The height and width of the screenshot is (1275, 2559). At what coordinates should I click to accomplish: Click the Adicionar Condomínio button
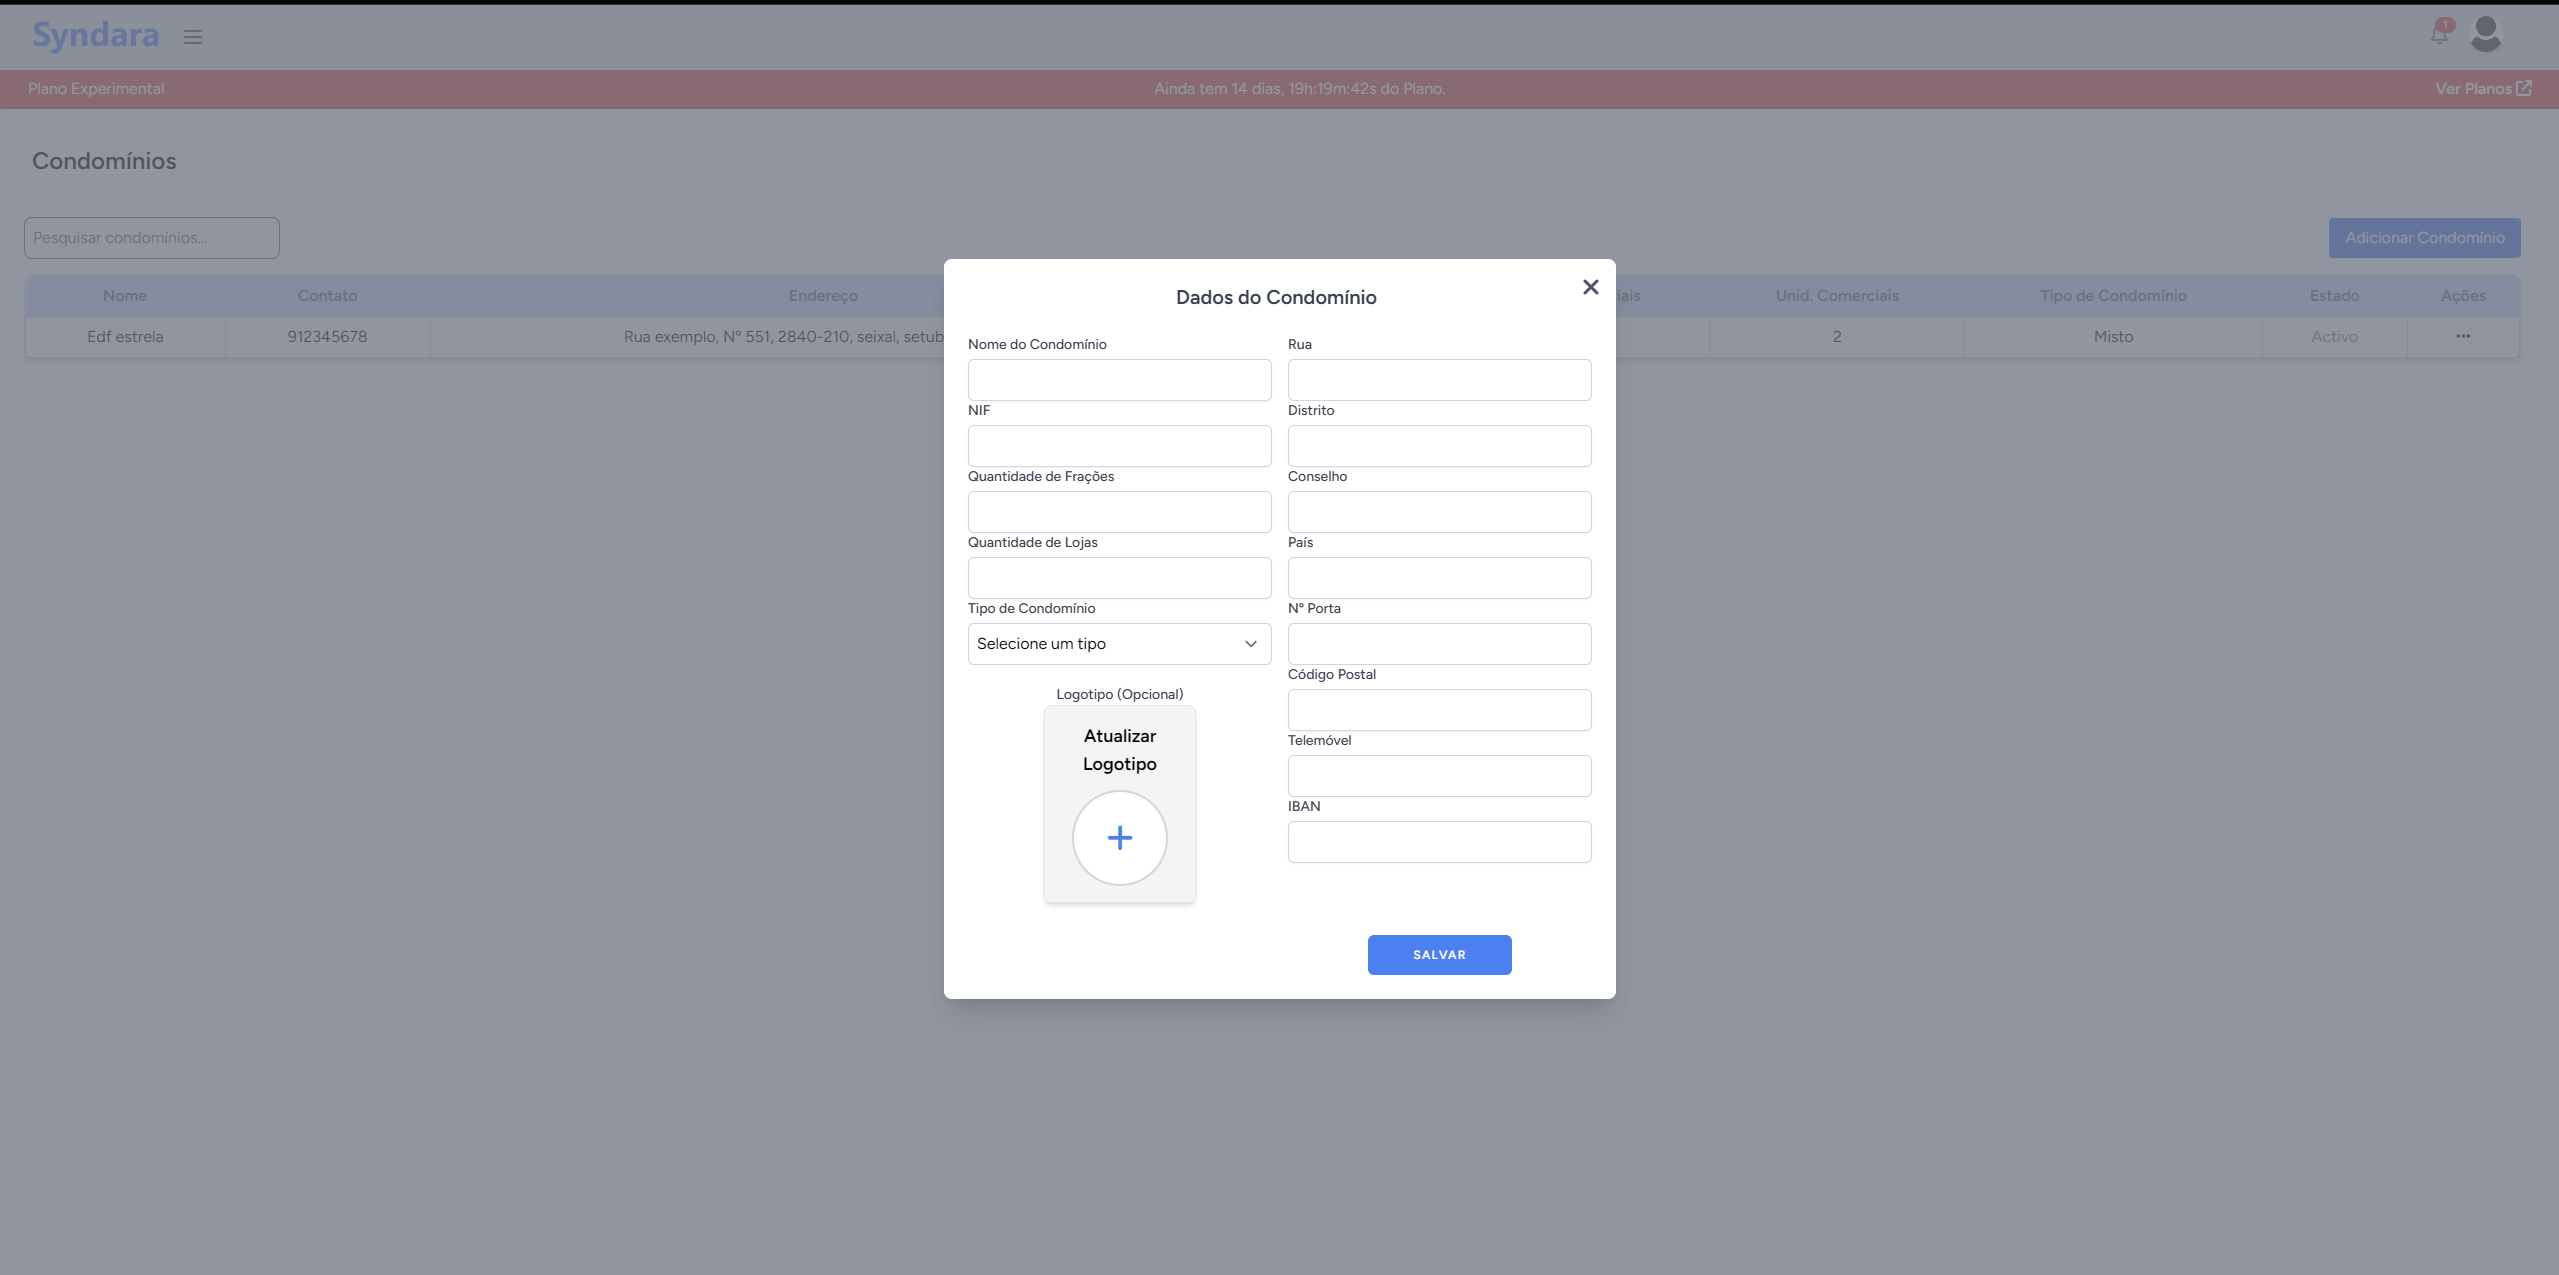click(x=2424, y=238)
